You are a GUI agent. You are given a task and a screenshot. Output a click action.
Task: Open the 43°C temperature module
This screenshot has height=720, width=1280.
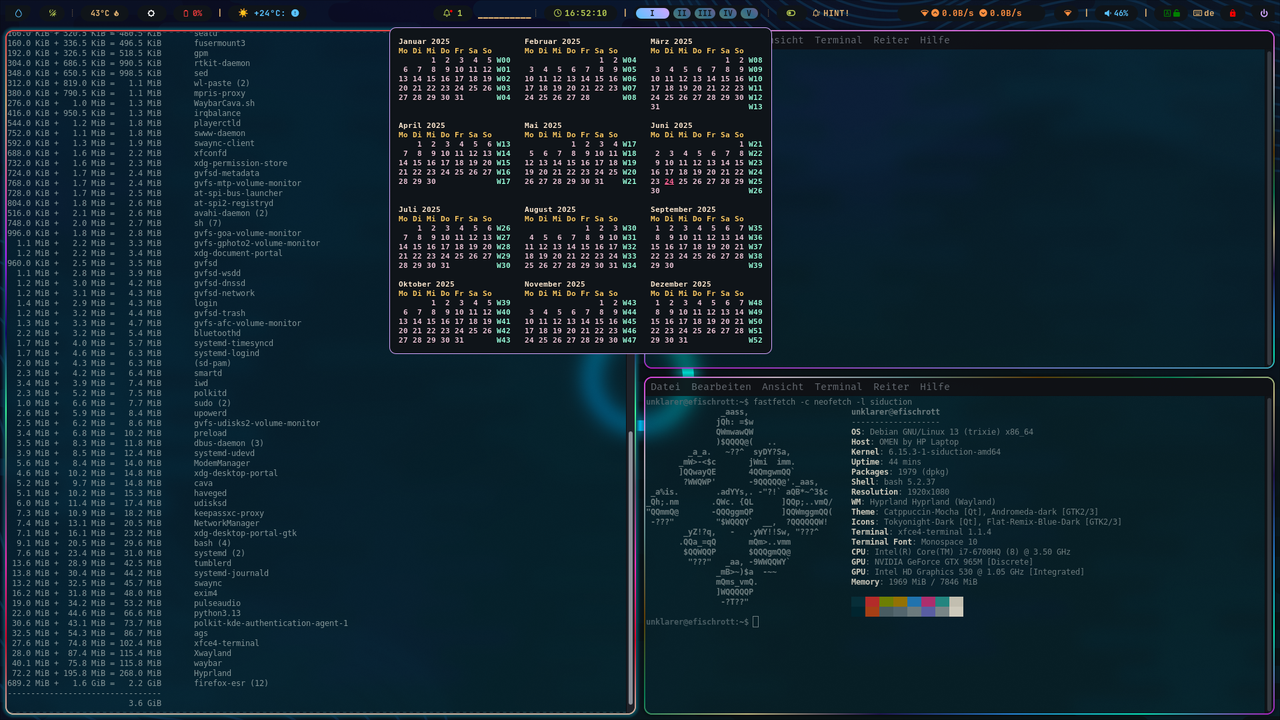[x=105, y=13]
